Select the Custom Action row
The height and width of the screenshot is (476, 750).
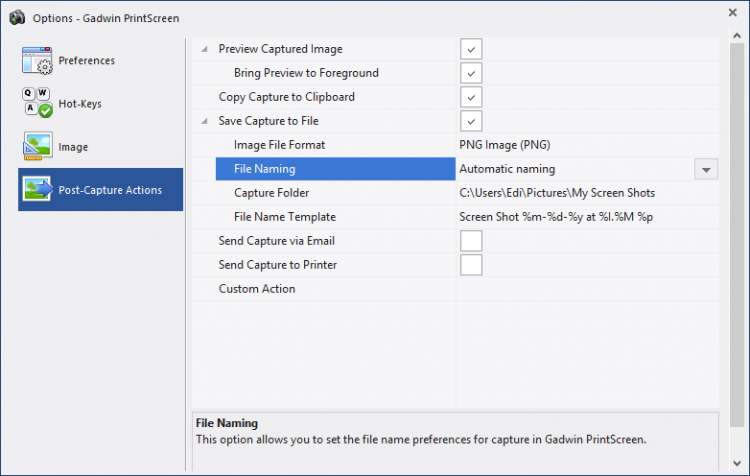(x=257, y=289)
